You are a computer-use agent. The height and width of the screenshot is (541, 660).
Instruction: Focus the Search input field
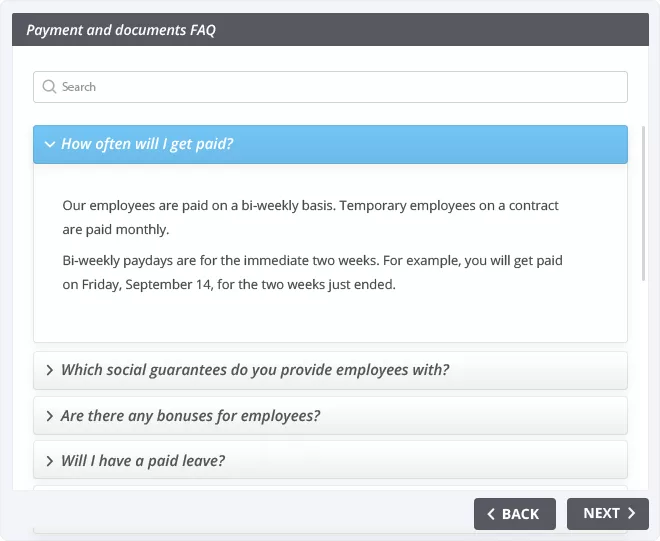point(330,87)
